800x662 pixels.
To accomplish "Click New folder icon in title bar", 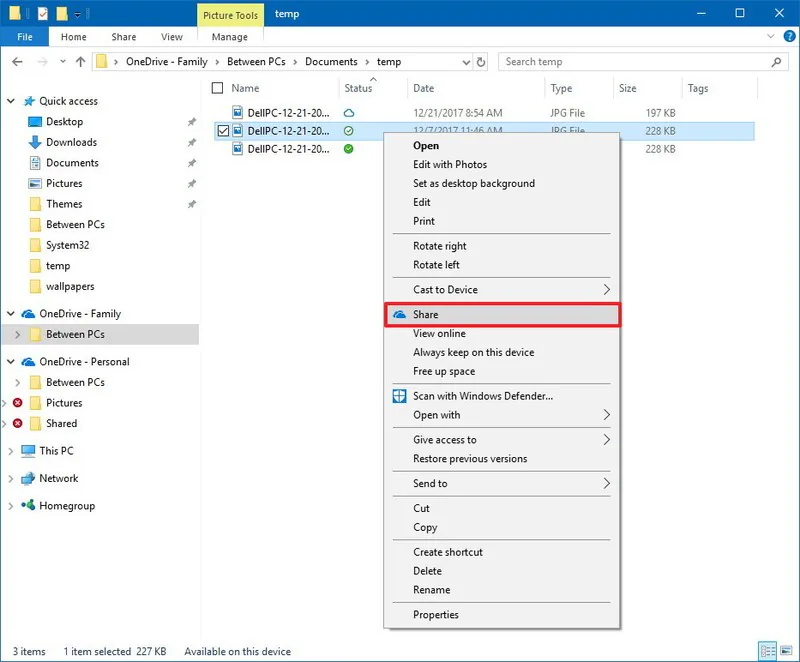I will 62,14.
